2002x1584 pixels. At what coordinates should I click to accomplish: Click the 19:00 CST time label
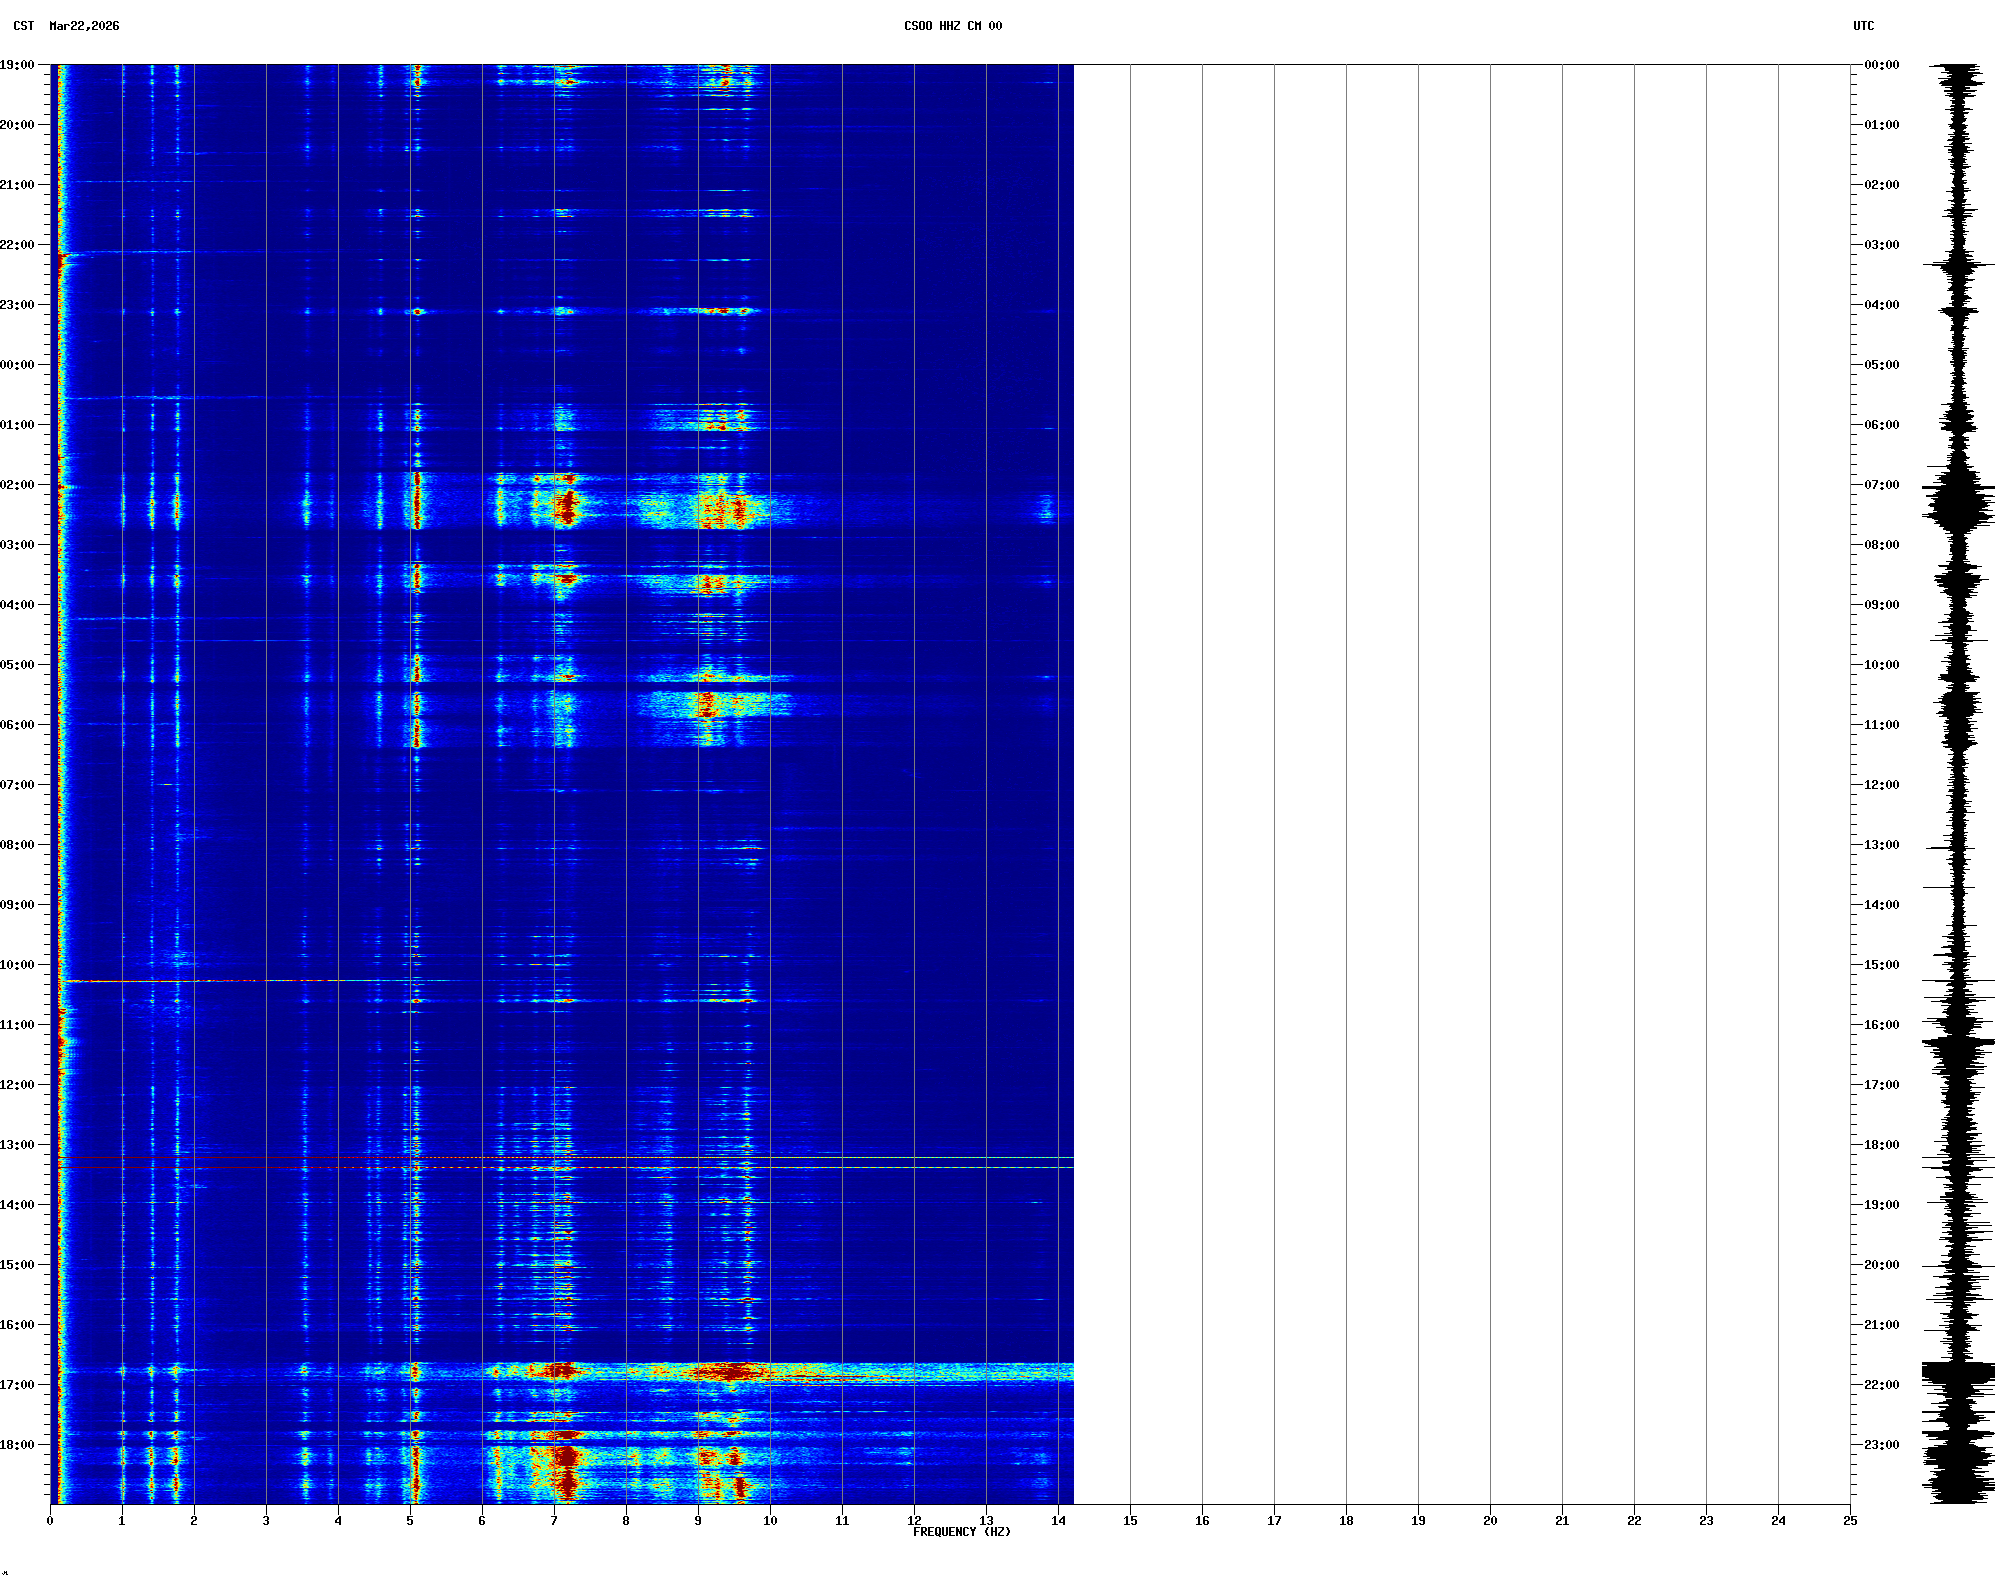point(17,65)
